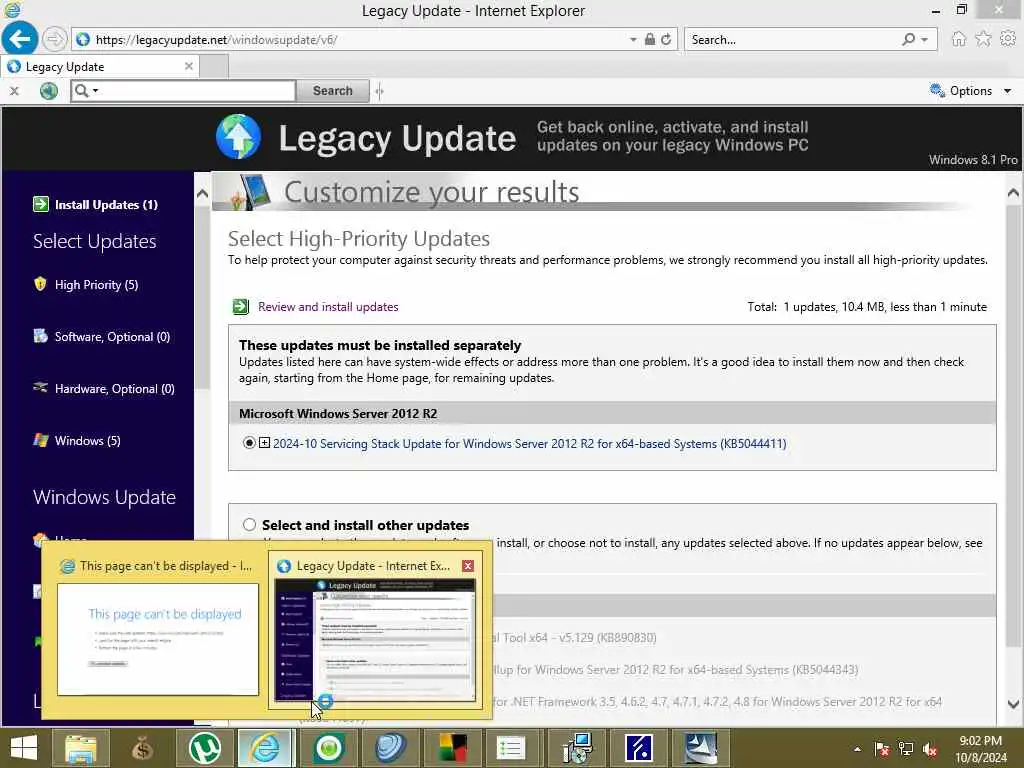Open the green circle taskbar app
This screenshot has width=1024, height=768.
328,748
